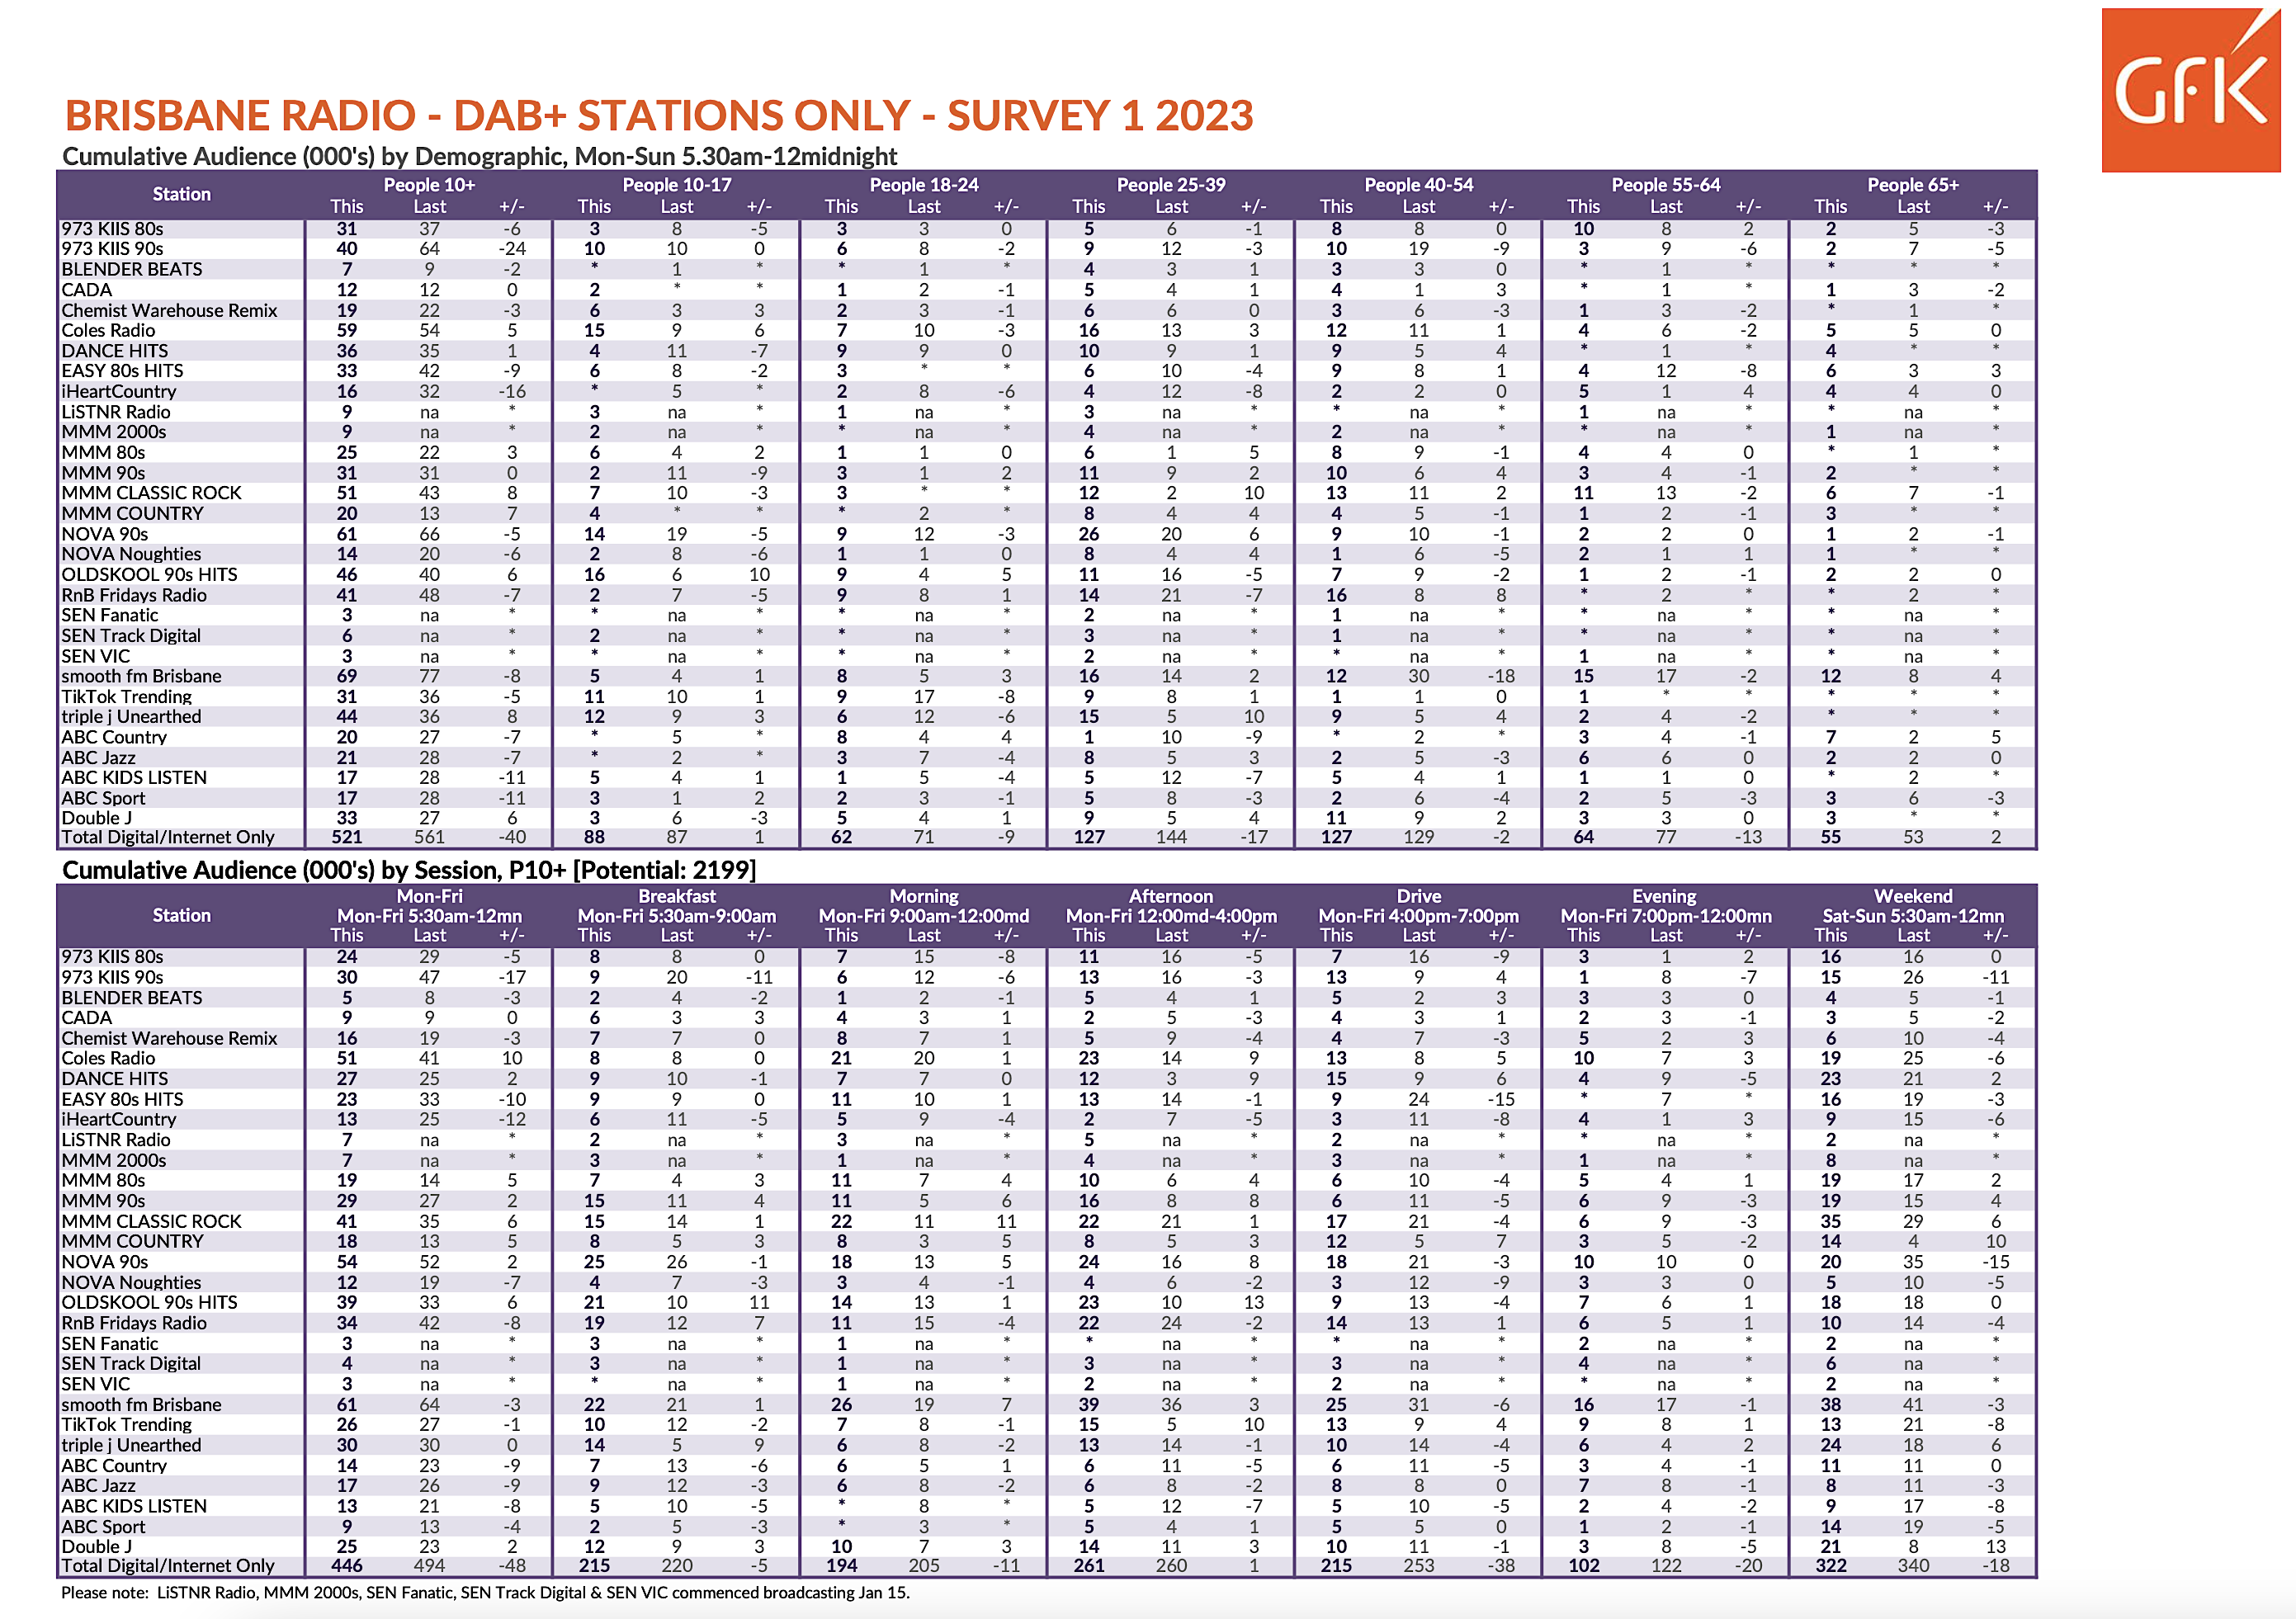
Task: Select ABC KIDS LISTEN in session table
Action: click(1046, 1506)
